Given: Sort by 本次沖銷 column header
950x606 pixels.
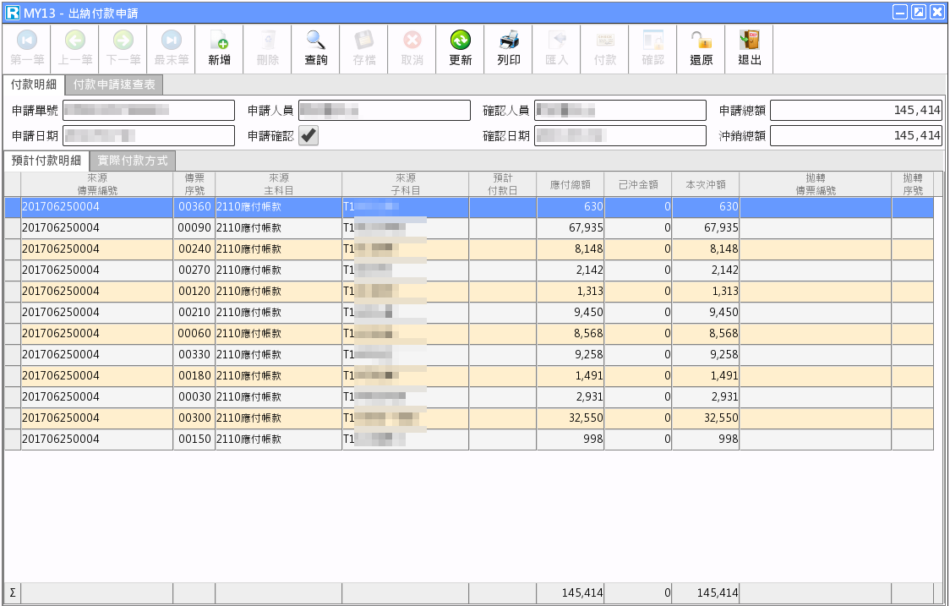Looking at the screenshot, I should pyautogui.click(x=706, y=184).
